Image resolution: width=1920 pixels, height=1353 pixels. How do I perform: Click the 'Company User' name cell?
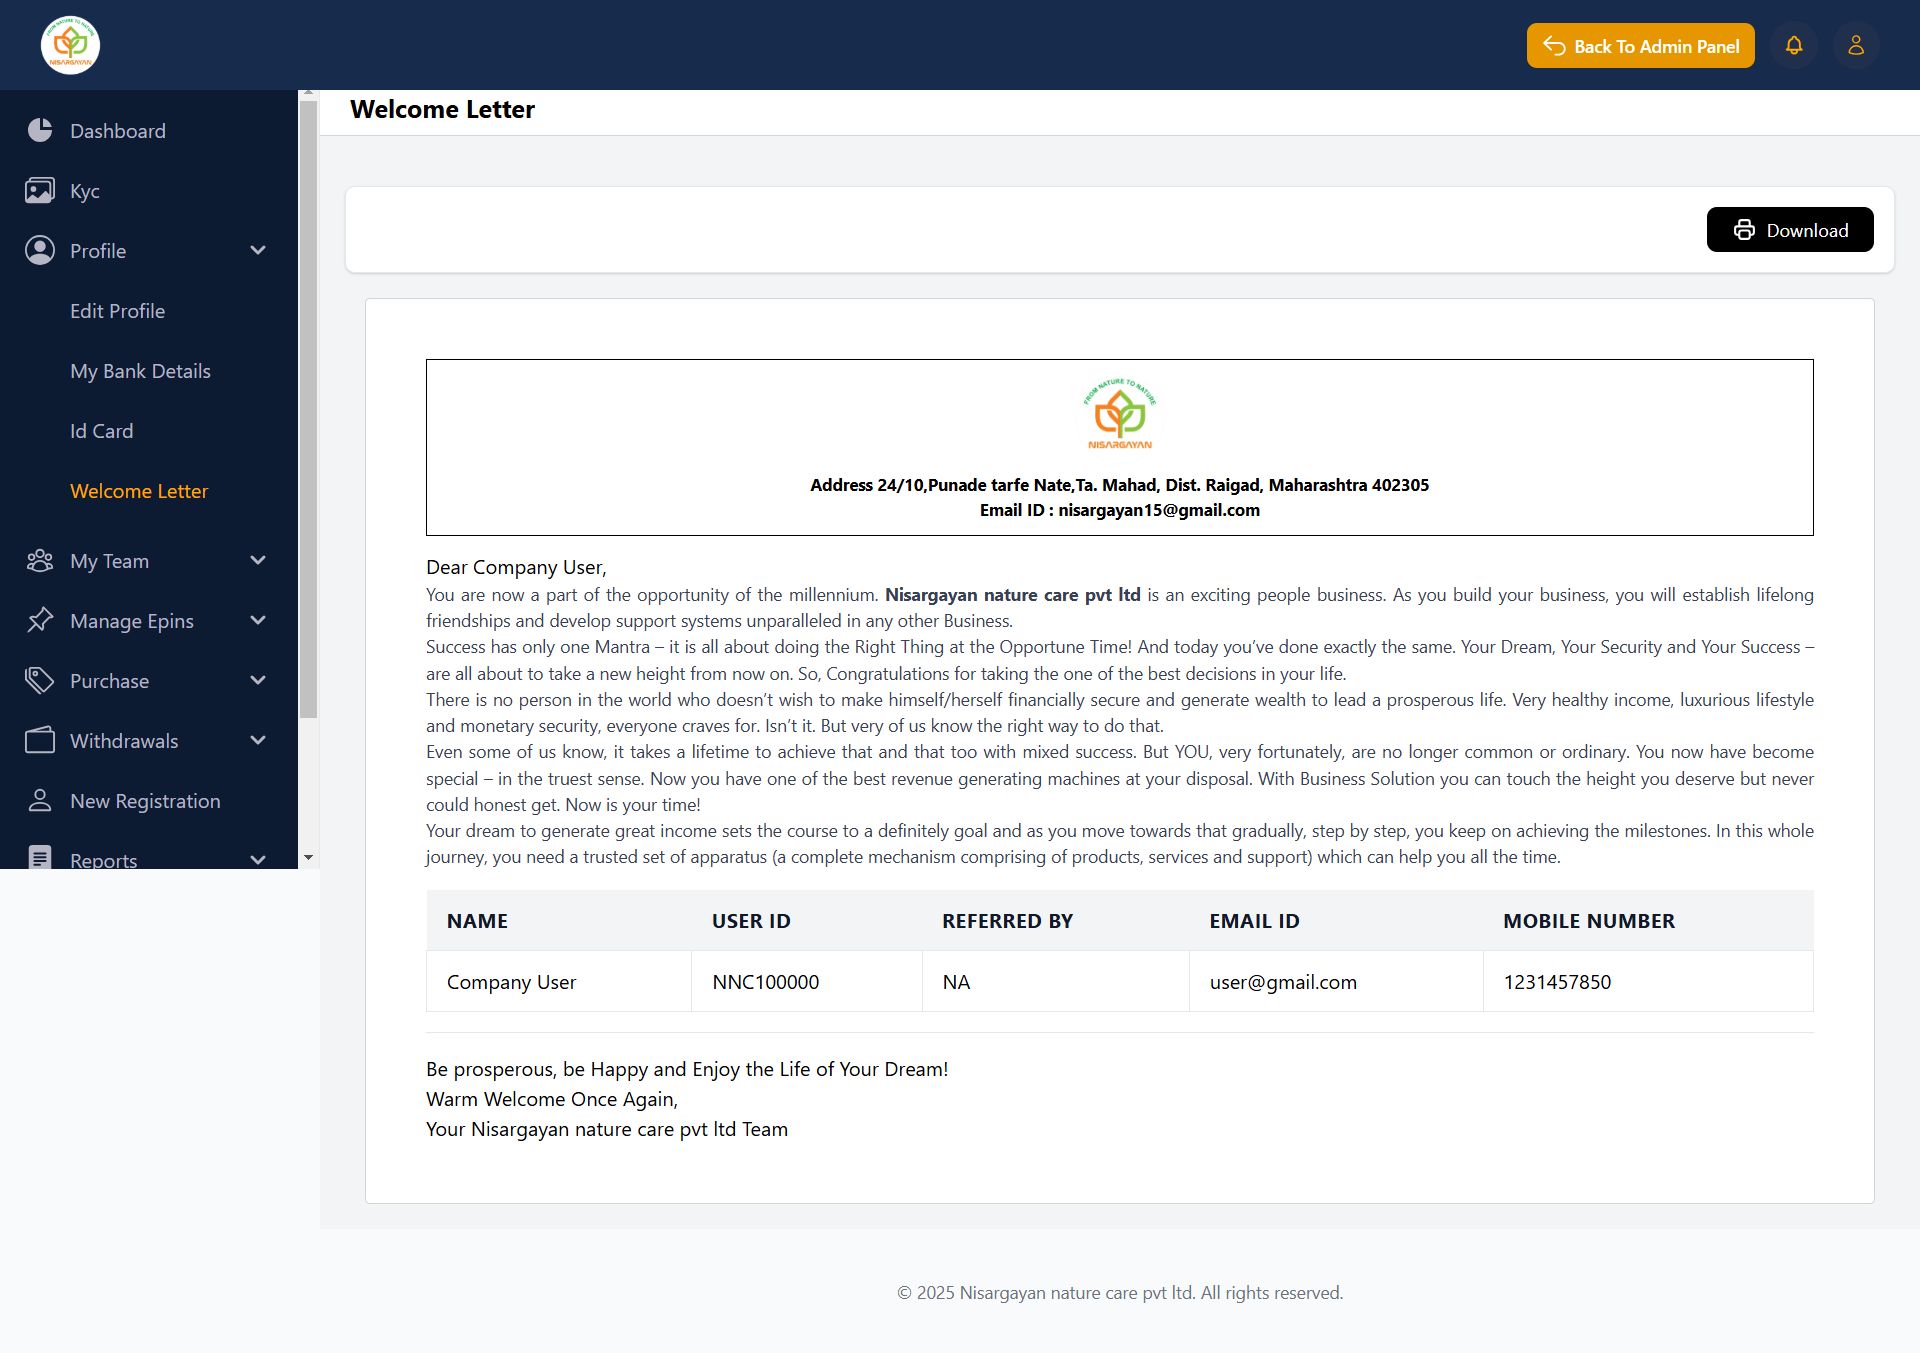pos(559,982)
